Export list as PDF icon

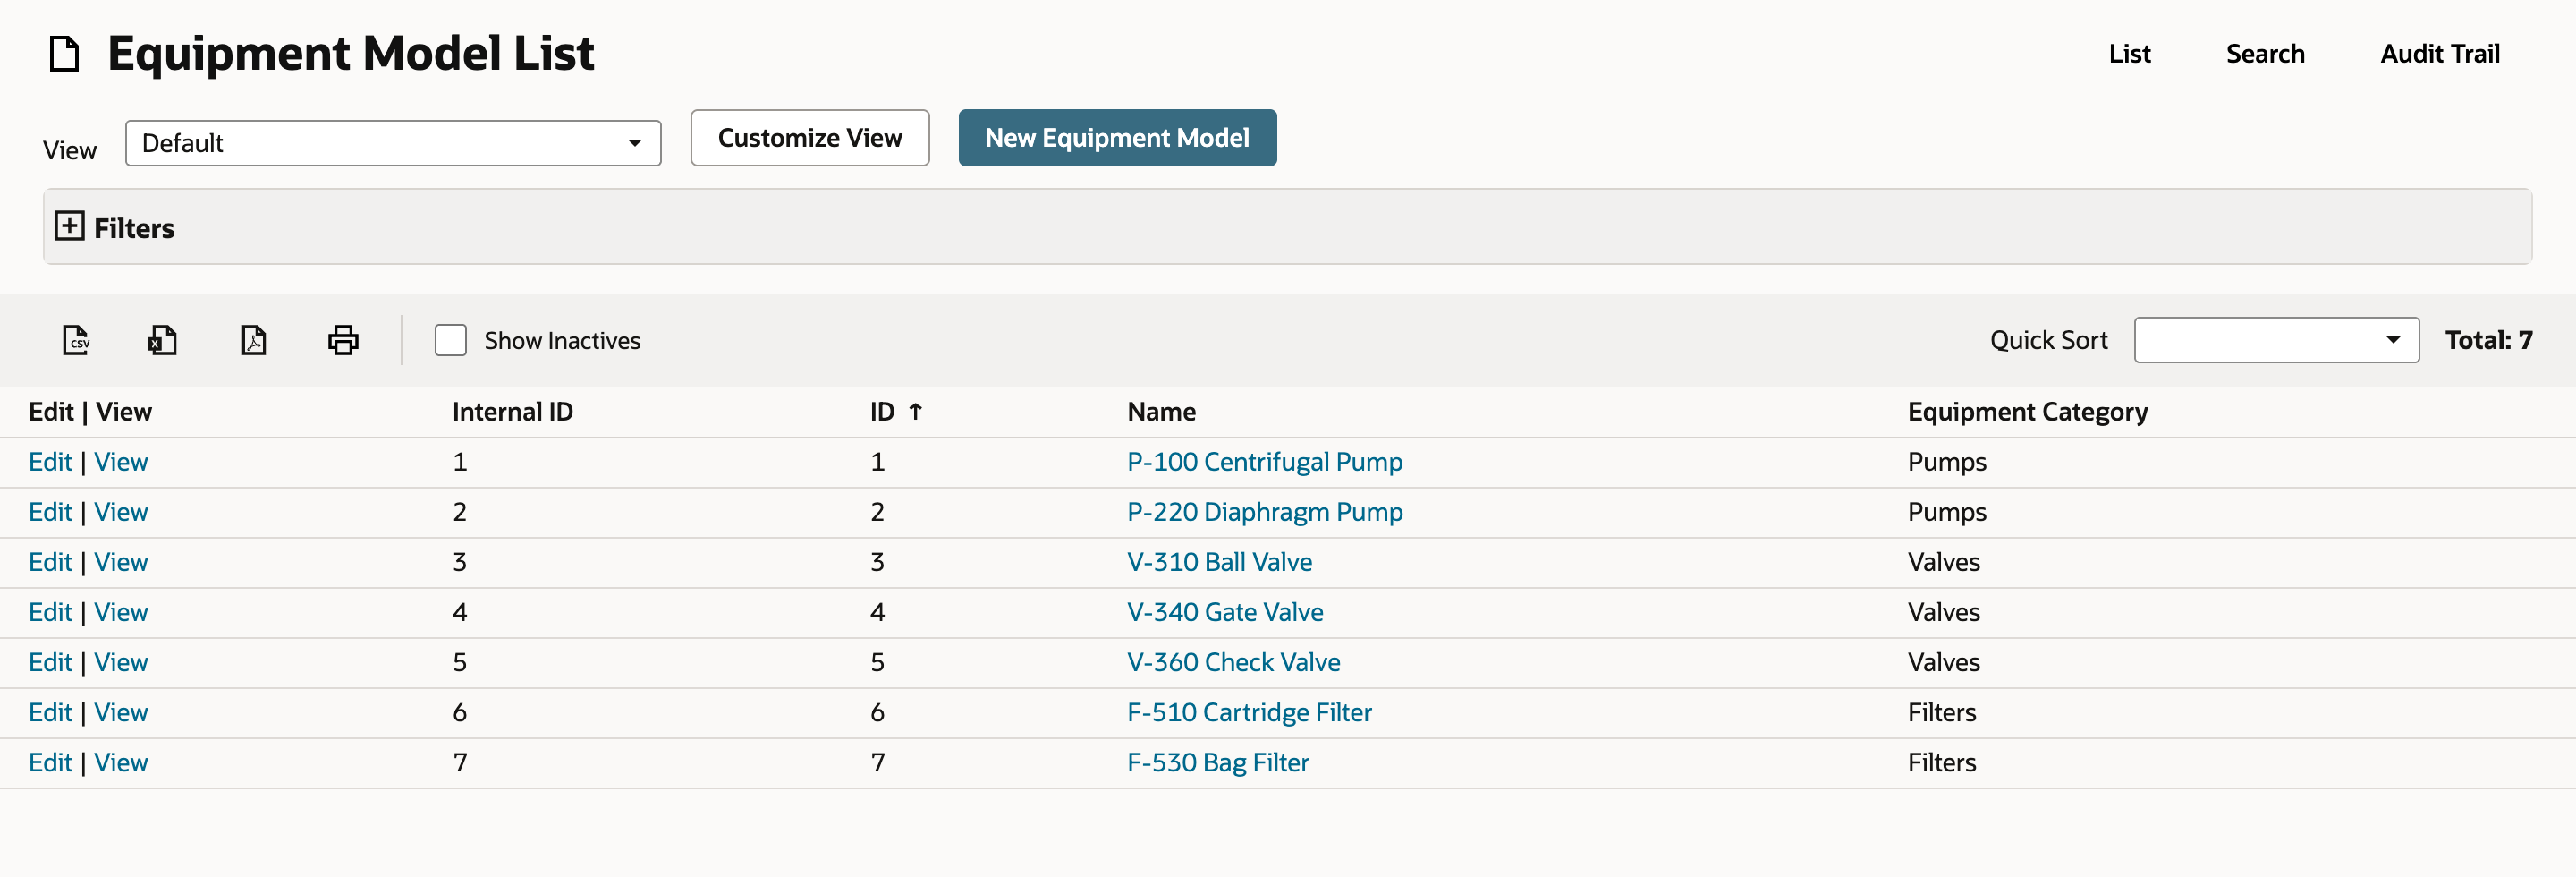click(x=254, y=340)
